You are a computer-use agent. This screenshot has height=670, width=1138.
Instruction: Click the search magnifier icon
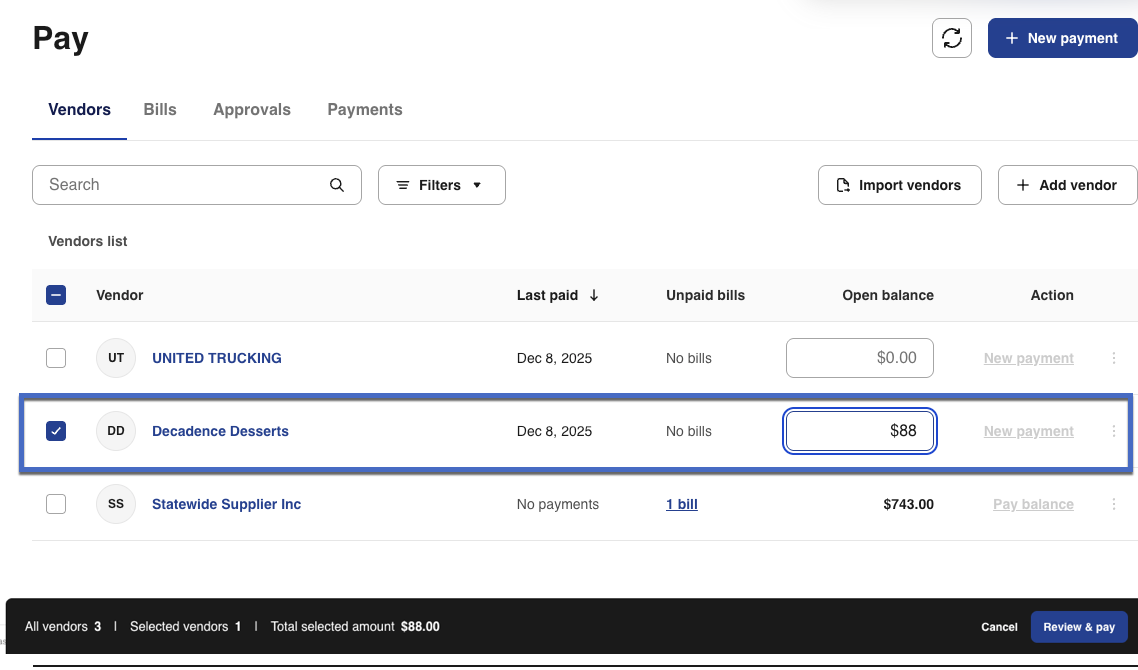pos(337,185)
